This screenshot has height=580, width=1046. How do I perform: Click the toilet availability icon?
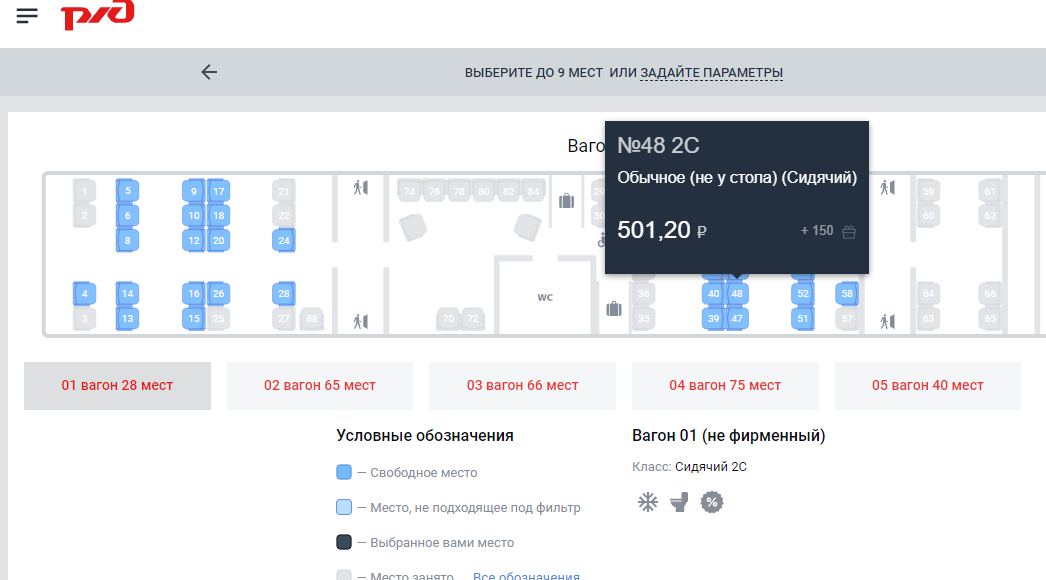click(680, 501)
